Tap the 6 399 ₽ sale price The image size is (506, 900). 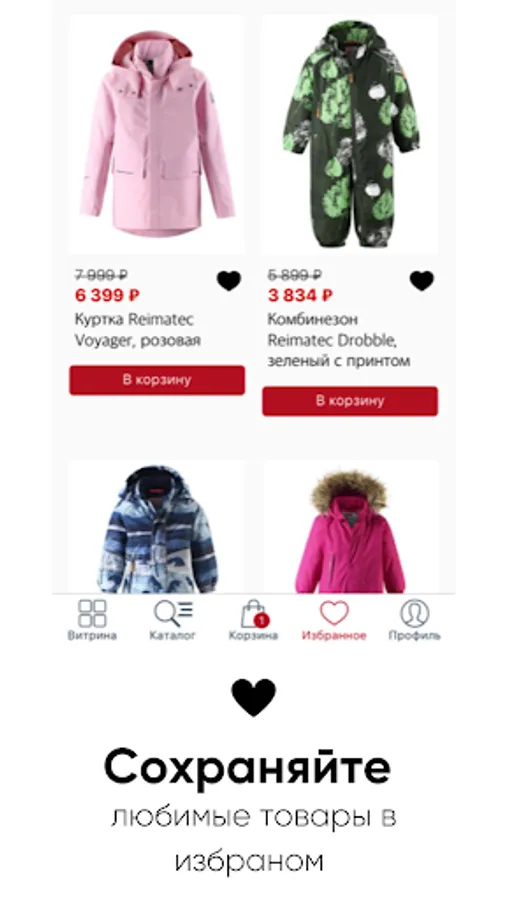(107, 296)
